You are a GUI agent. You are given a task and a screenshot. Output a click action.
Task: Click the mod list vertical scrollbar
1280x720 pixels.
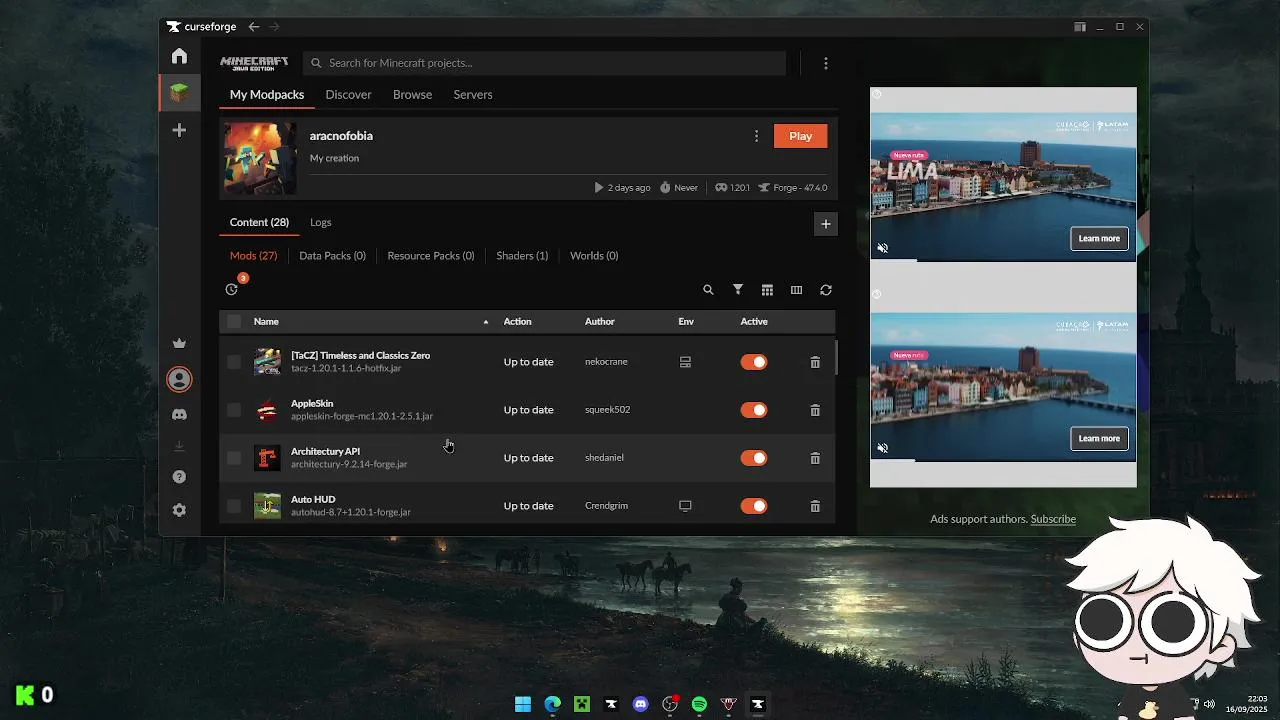(x=836, y=357)
